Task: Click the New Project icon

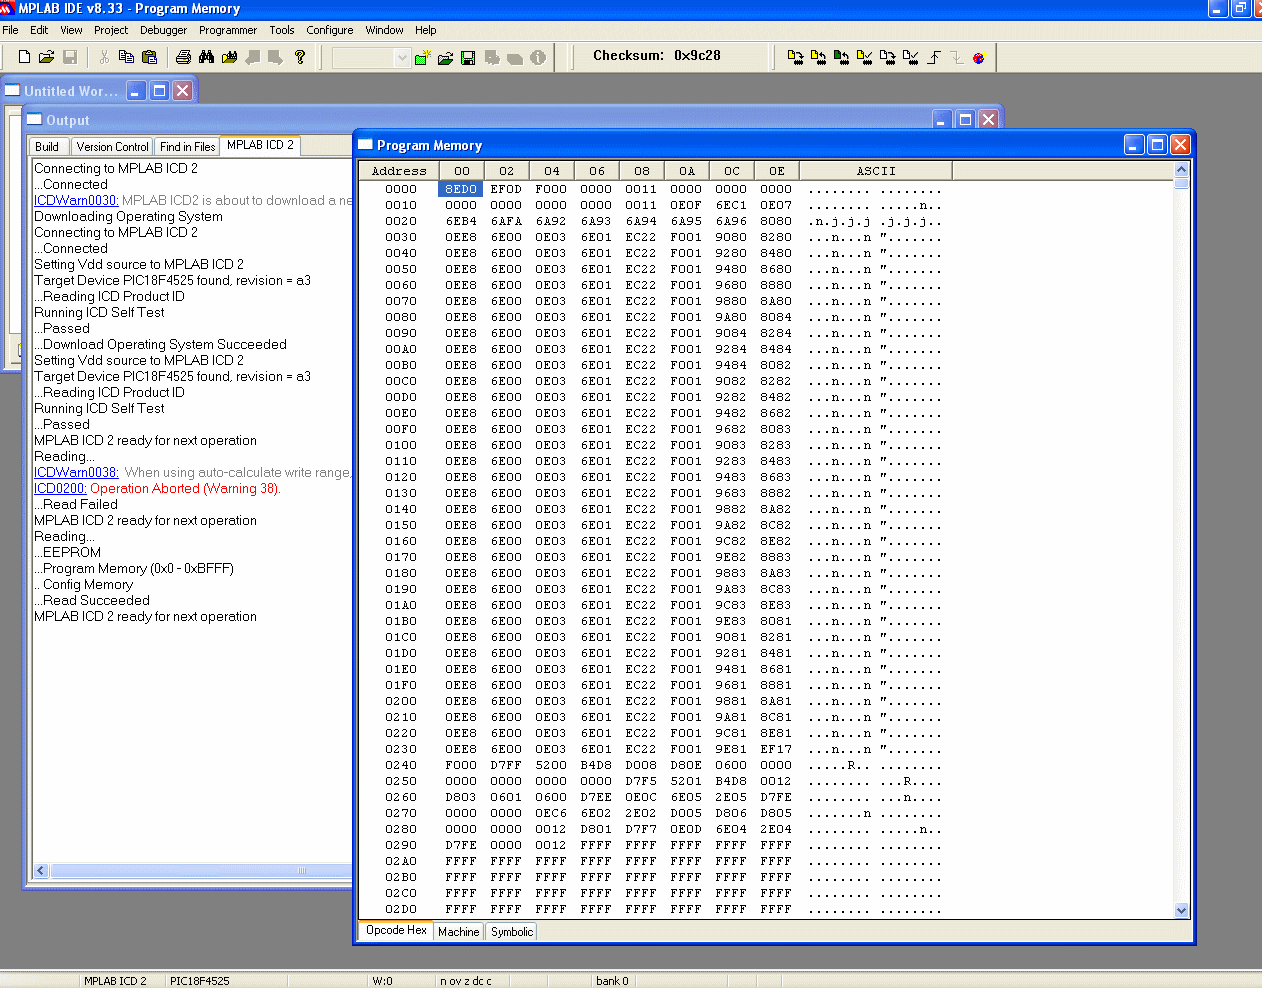Action: click(423, 57)
